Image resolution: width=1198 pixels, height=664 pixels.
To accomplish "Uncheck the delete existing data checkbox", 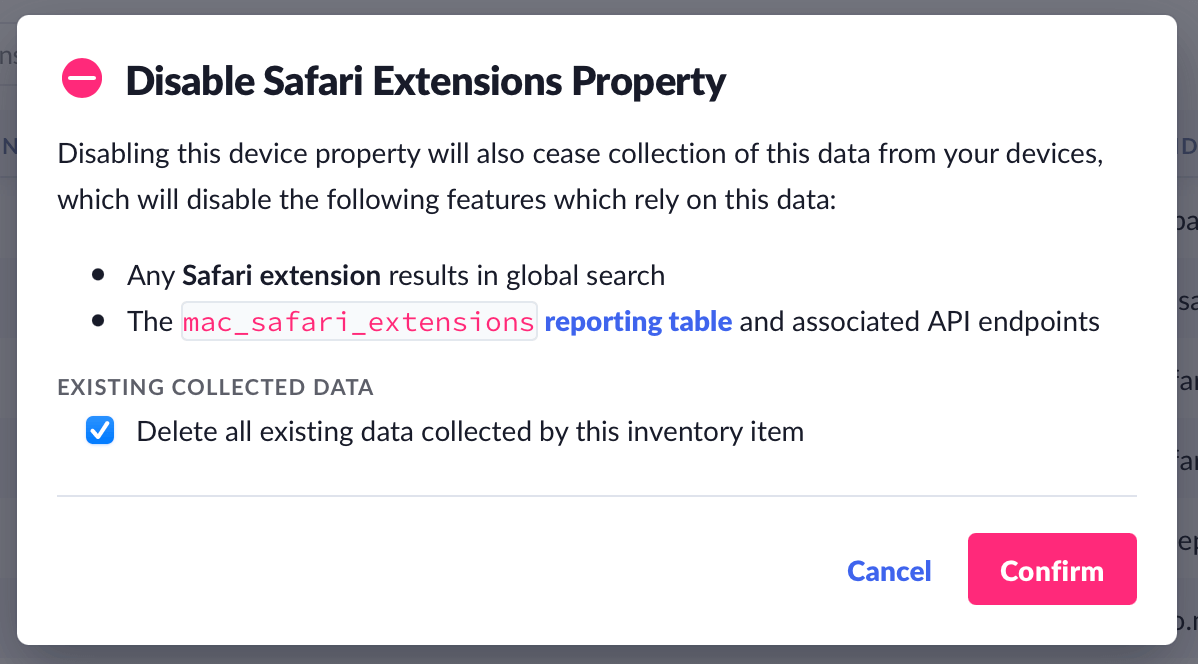I will click(100, 431).
